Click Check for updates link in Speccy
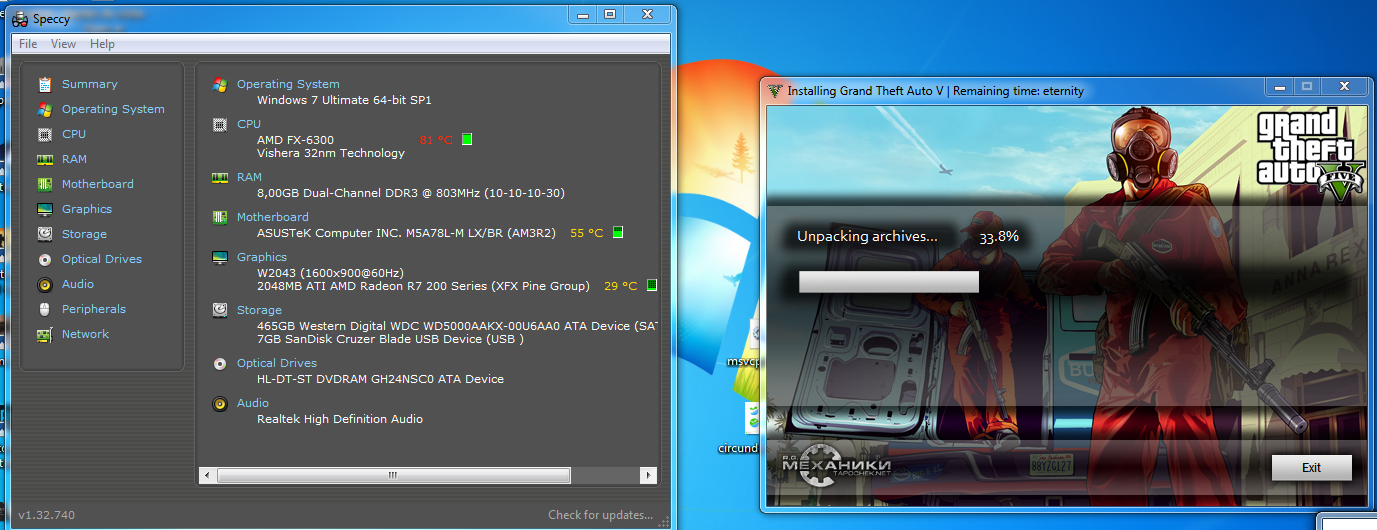The image size is (1377, 530). click(600, 515)
